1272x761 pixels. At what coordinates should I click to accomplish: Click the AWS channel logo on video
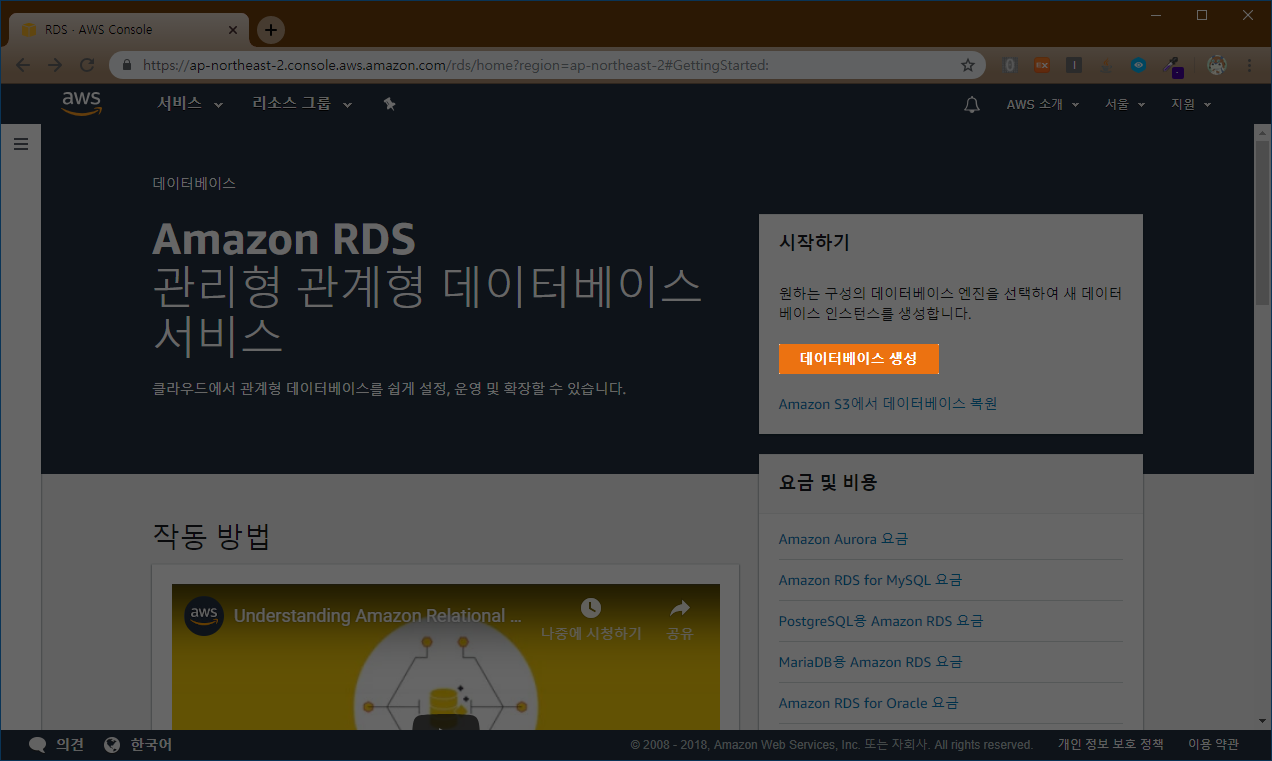pos(204,615)
